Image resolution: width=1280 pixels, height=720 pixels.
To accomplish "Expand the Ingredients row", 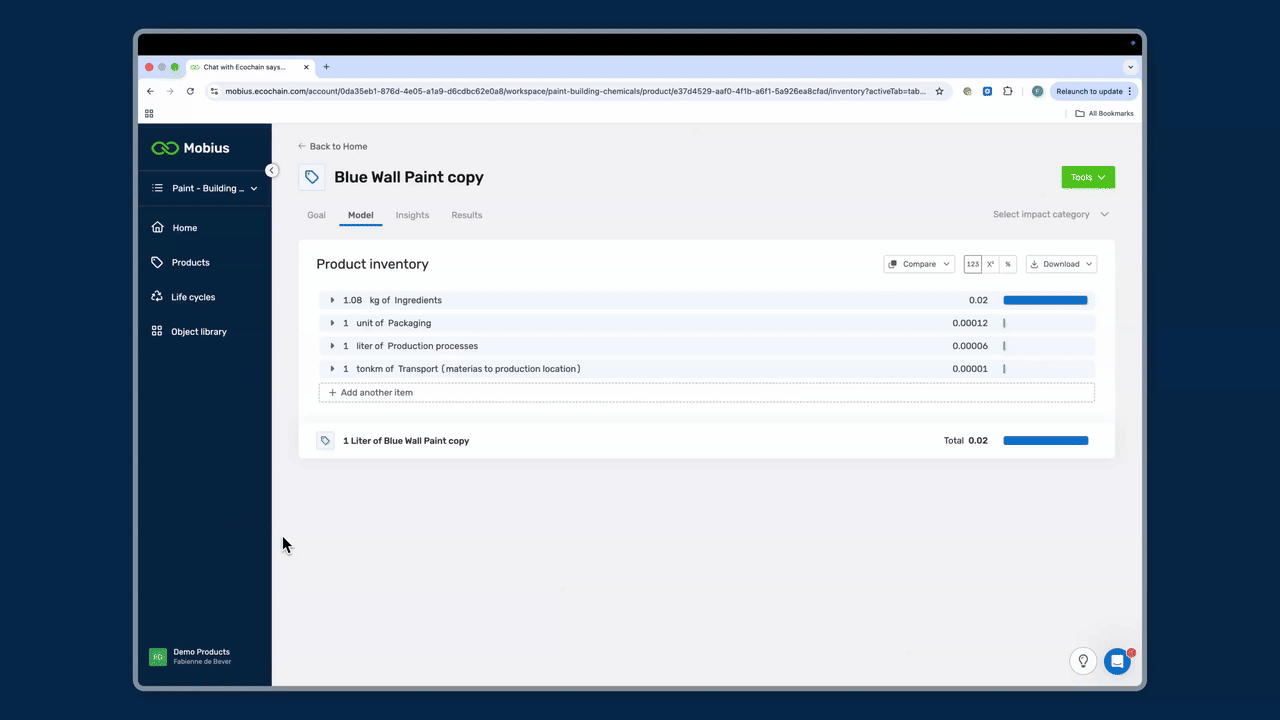I will click(332, 300).
